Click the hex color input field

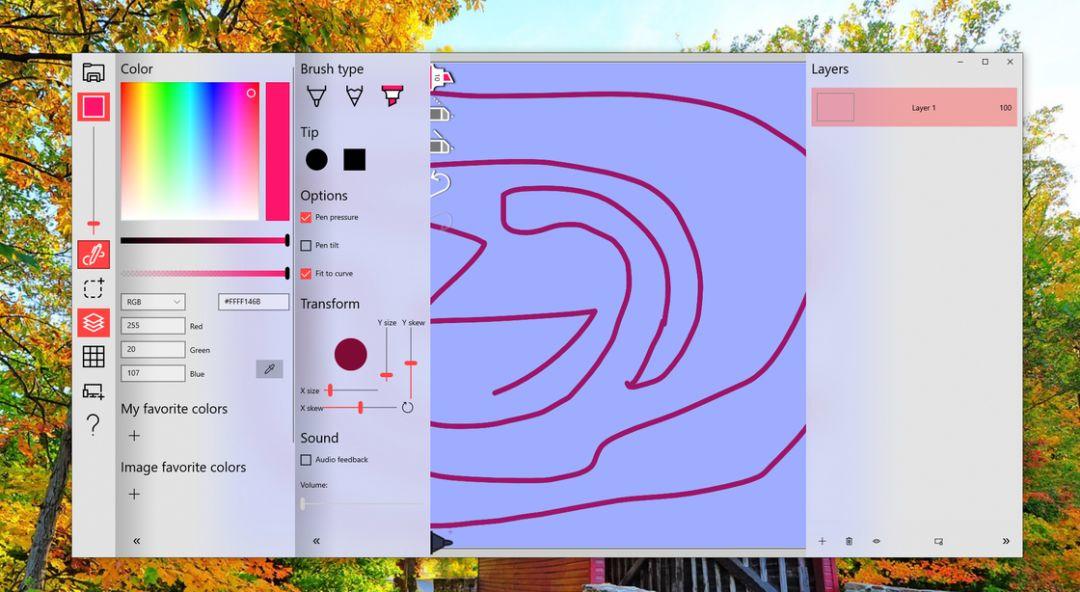tap(253, 302)
